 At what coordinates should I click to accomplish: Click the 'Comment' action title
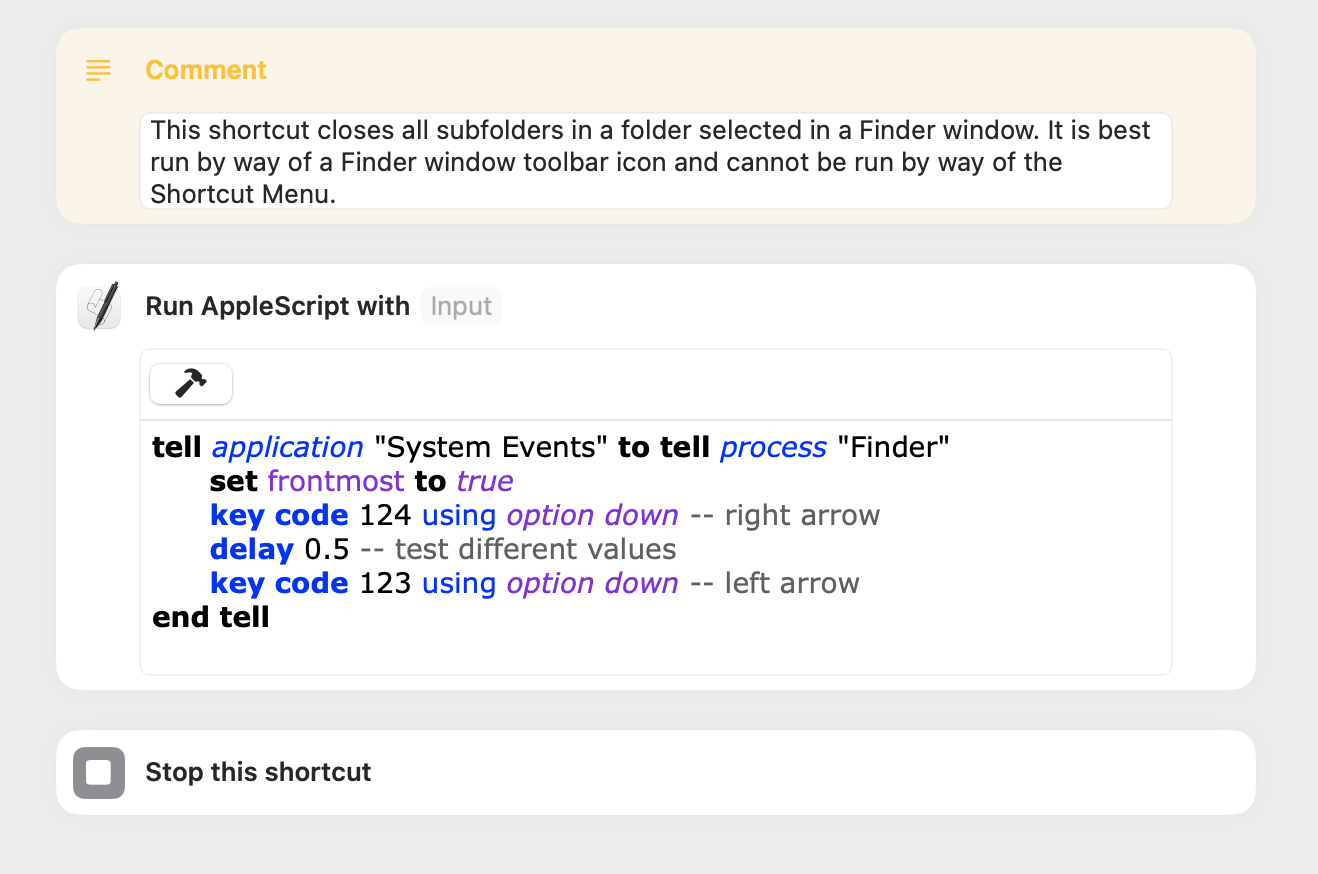tap(206, 70)
